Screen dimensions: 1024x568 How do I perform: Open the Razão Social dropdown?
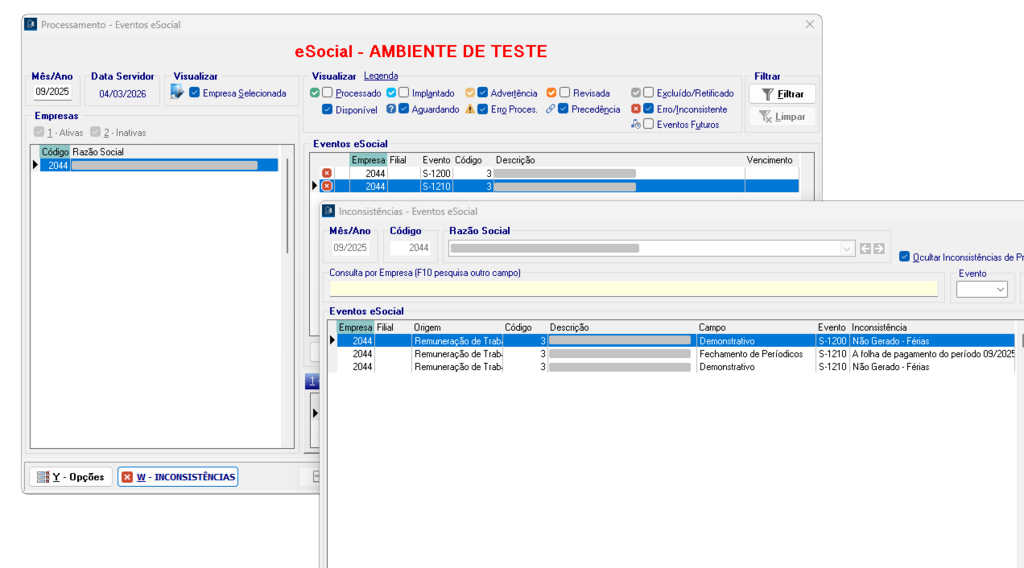point(848,248)
